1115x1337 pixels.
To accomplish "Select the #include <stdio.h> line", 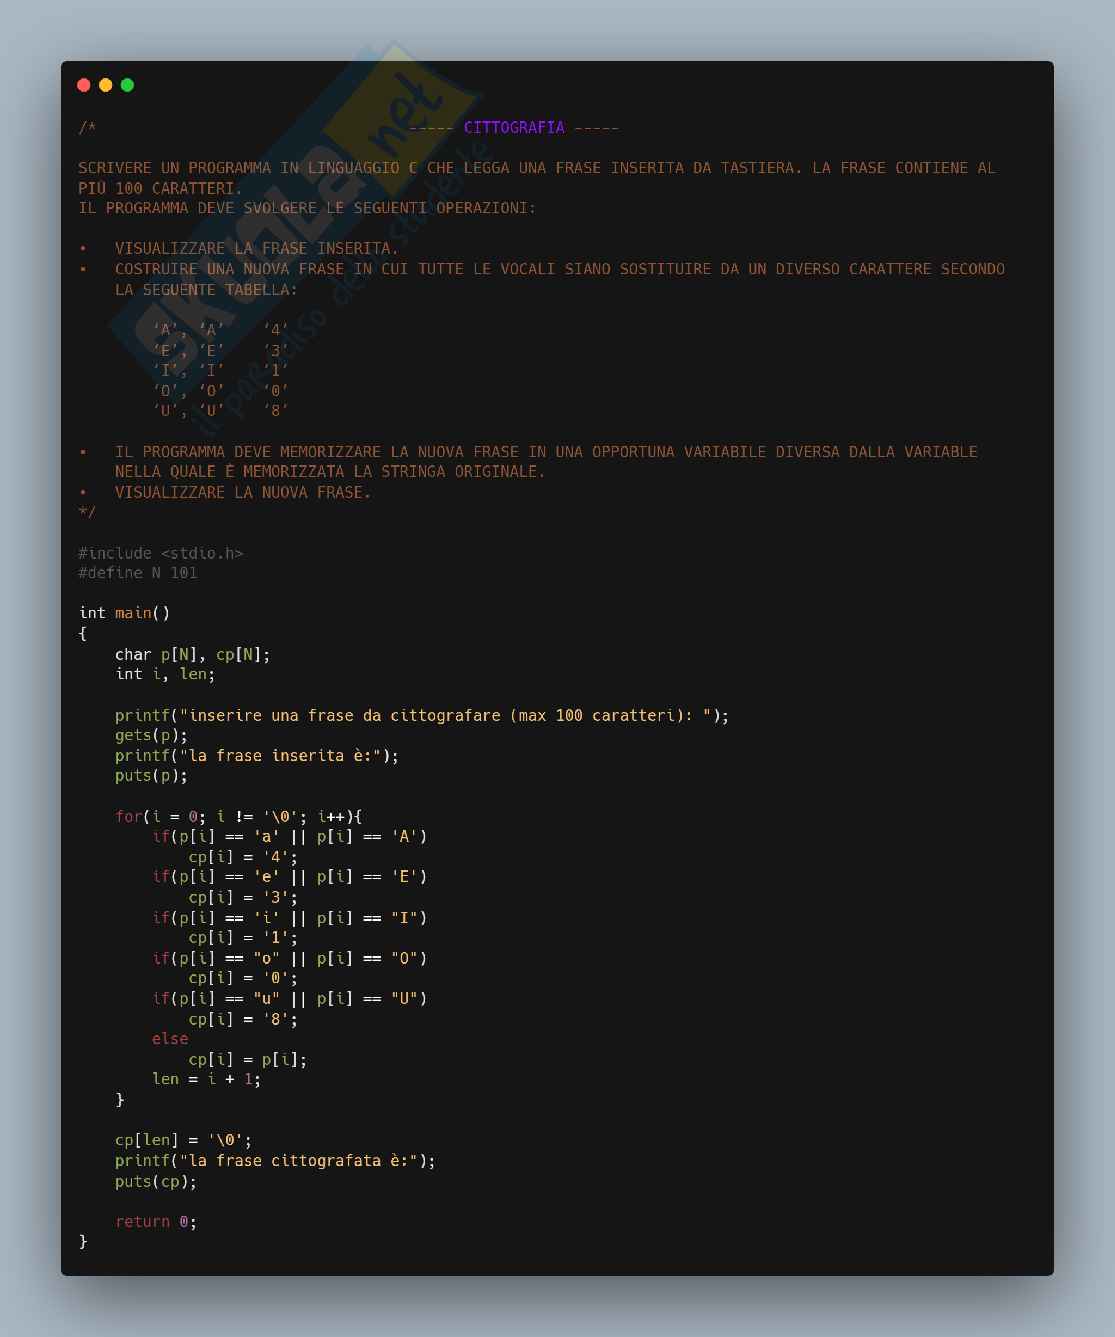I will [160, 553].
